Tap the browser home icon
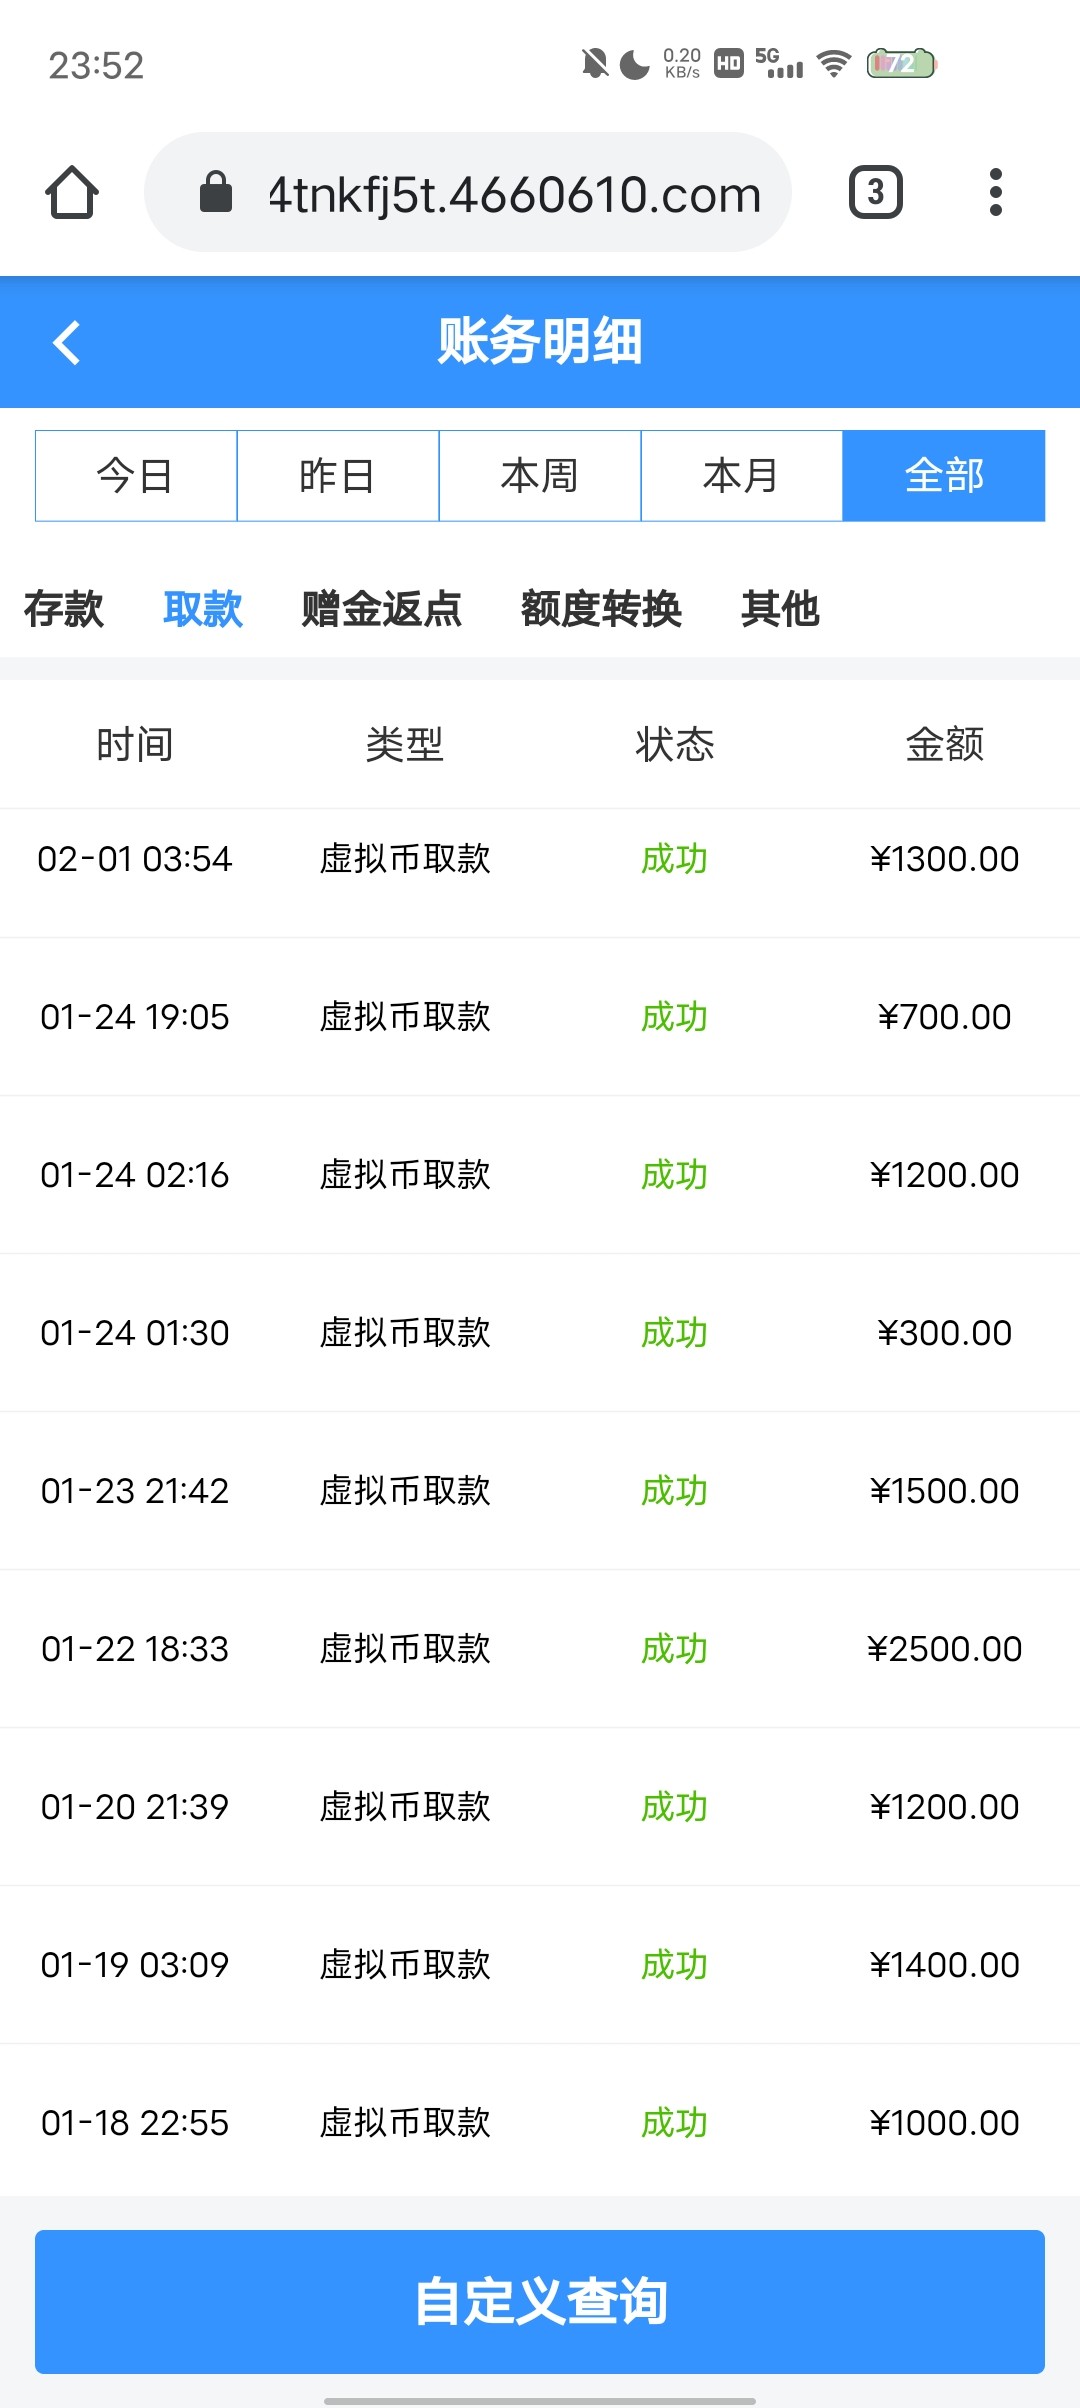This screenshot has height=2408, width=1080. click(x=72, y=192)
